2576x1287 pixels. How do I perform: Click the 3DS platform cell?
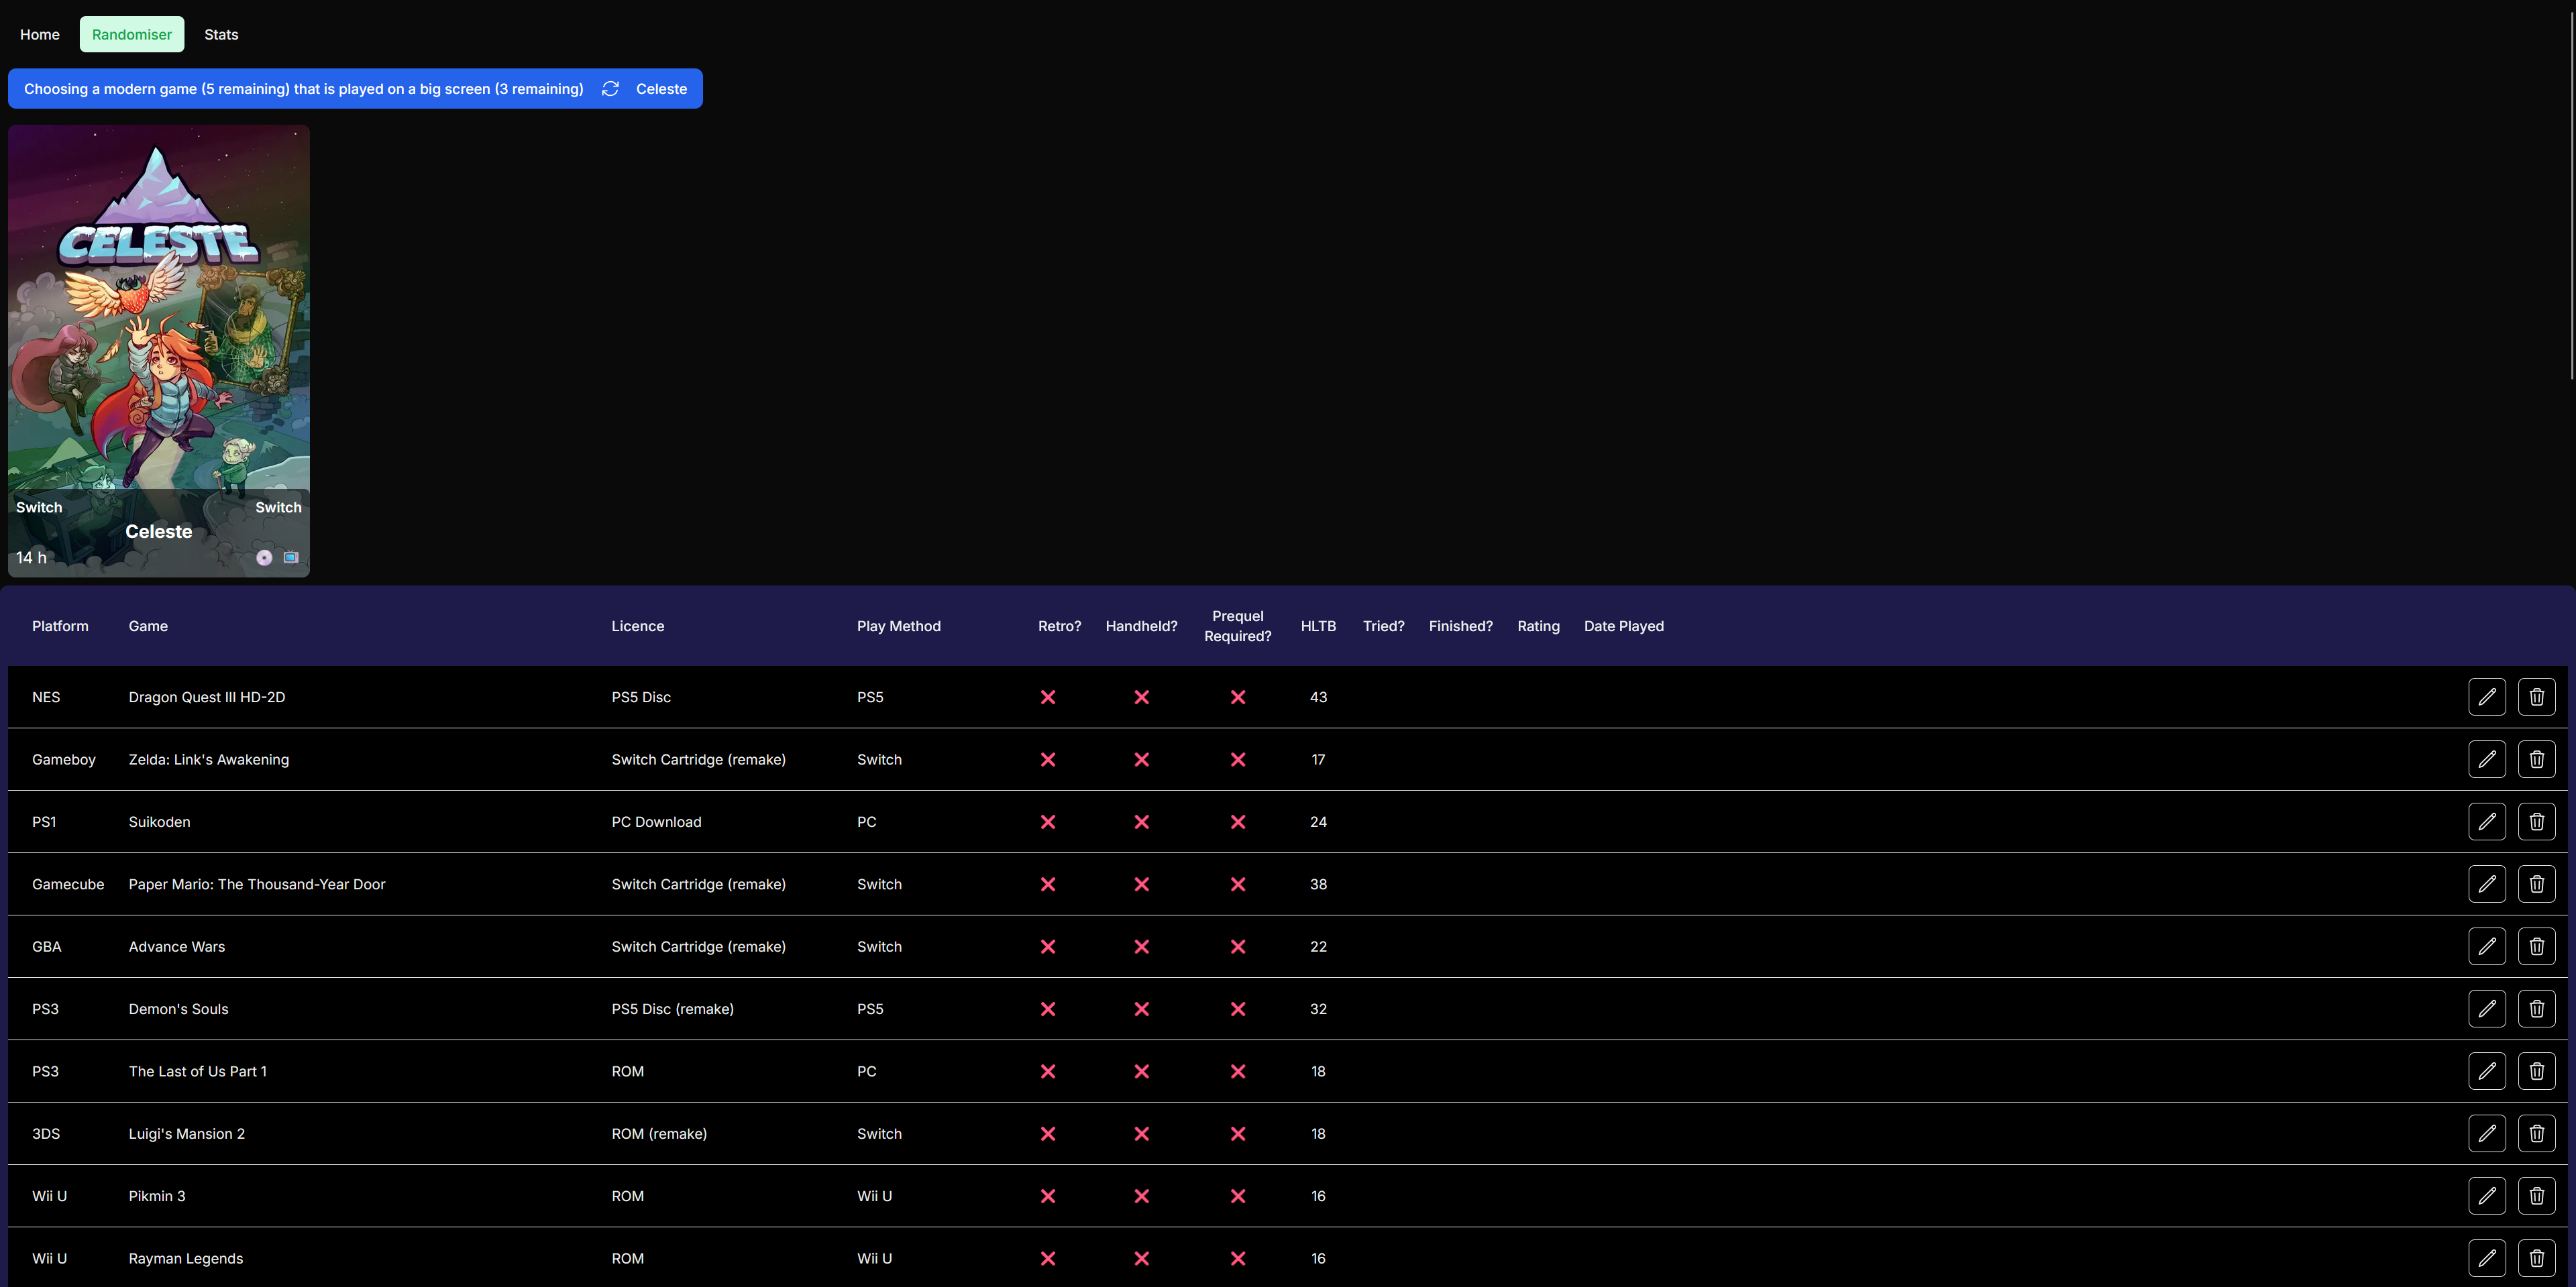click(46, 1134)
